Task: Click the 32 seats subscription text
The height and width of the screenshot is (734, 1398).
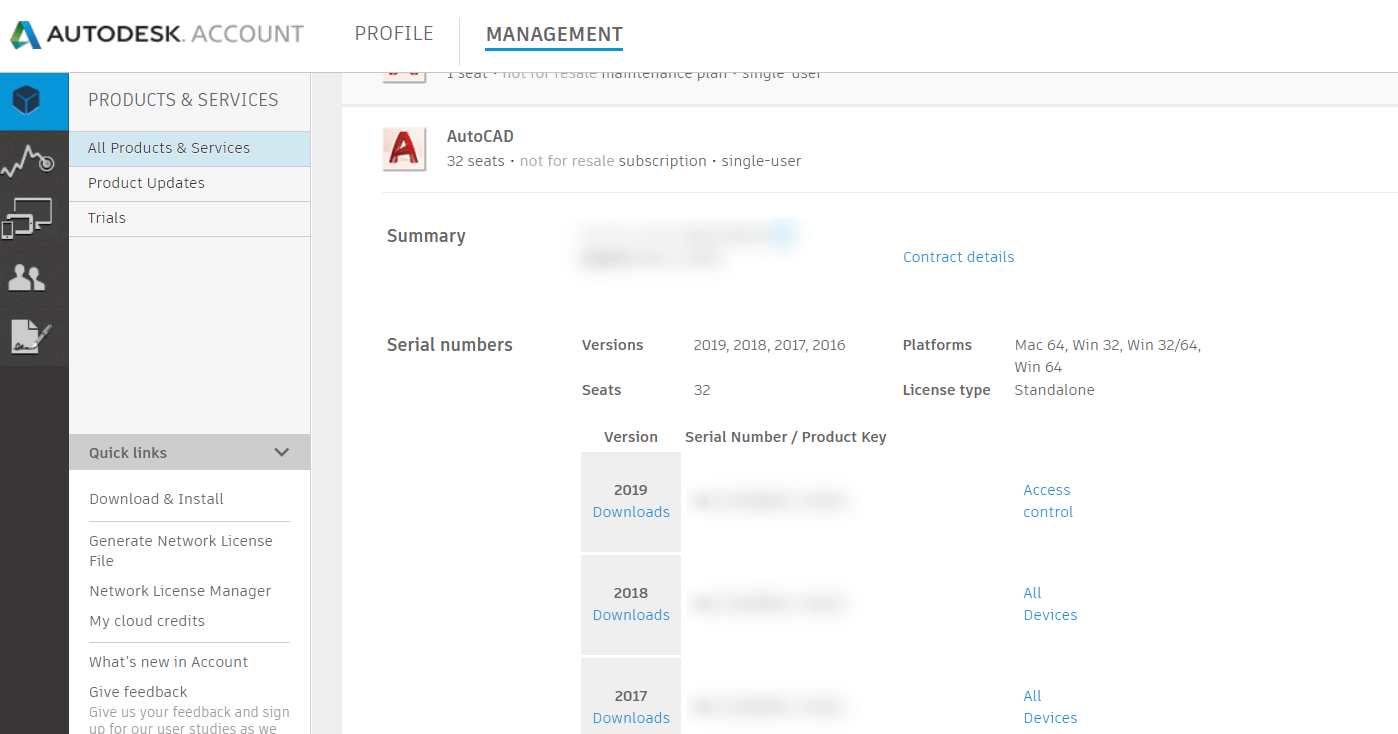Action: click(624, 161)
